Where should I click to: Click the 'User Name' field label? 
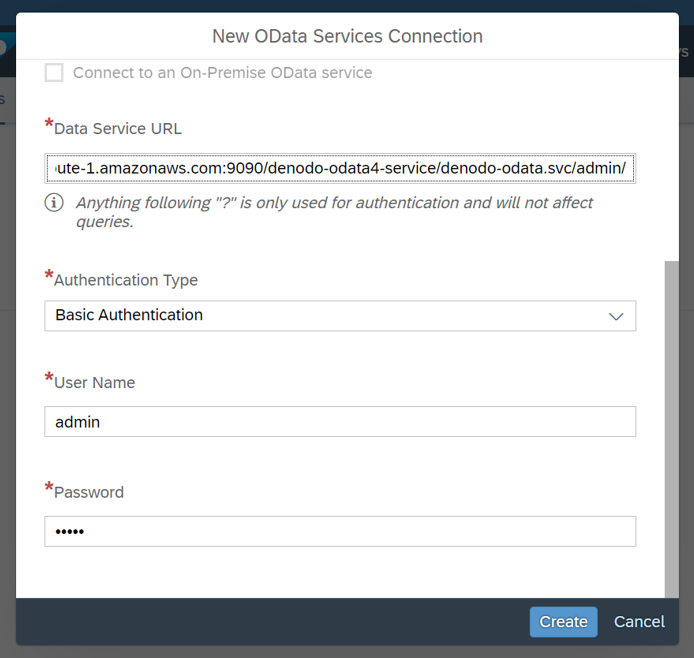click(94, 383)
